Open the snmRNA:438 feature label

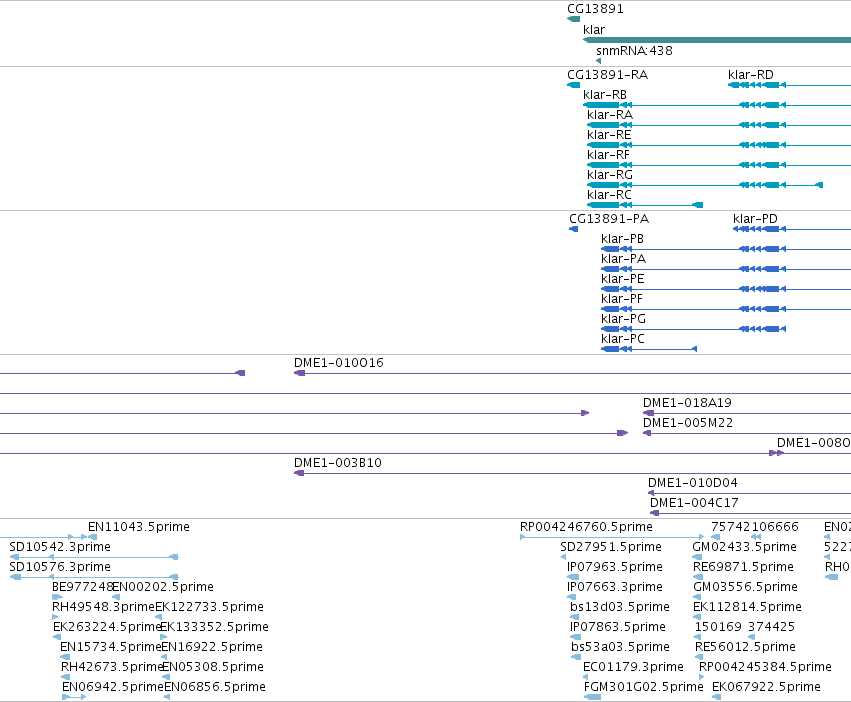click(634, 51)
